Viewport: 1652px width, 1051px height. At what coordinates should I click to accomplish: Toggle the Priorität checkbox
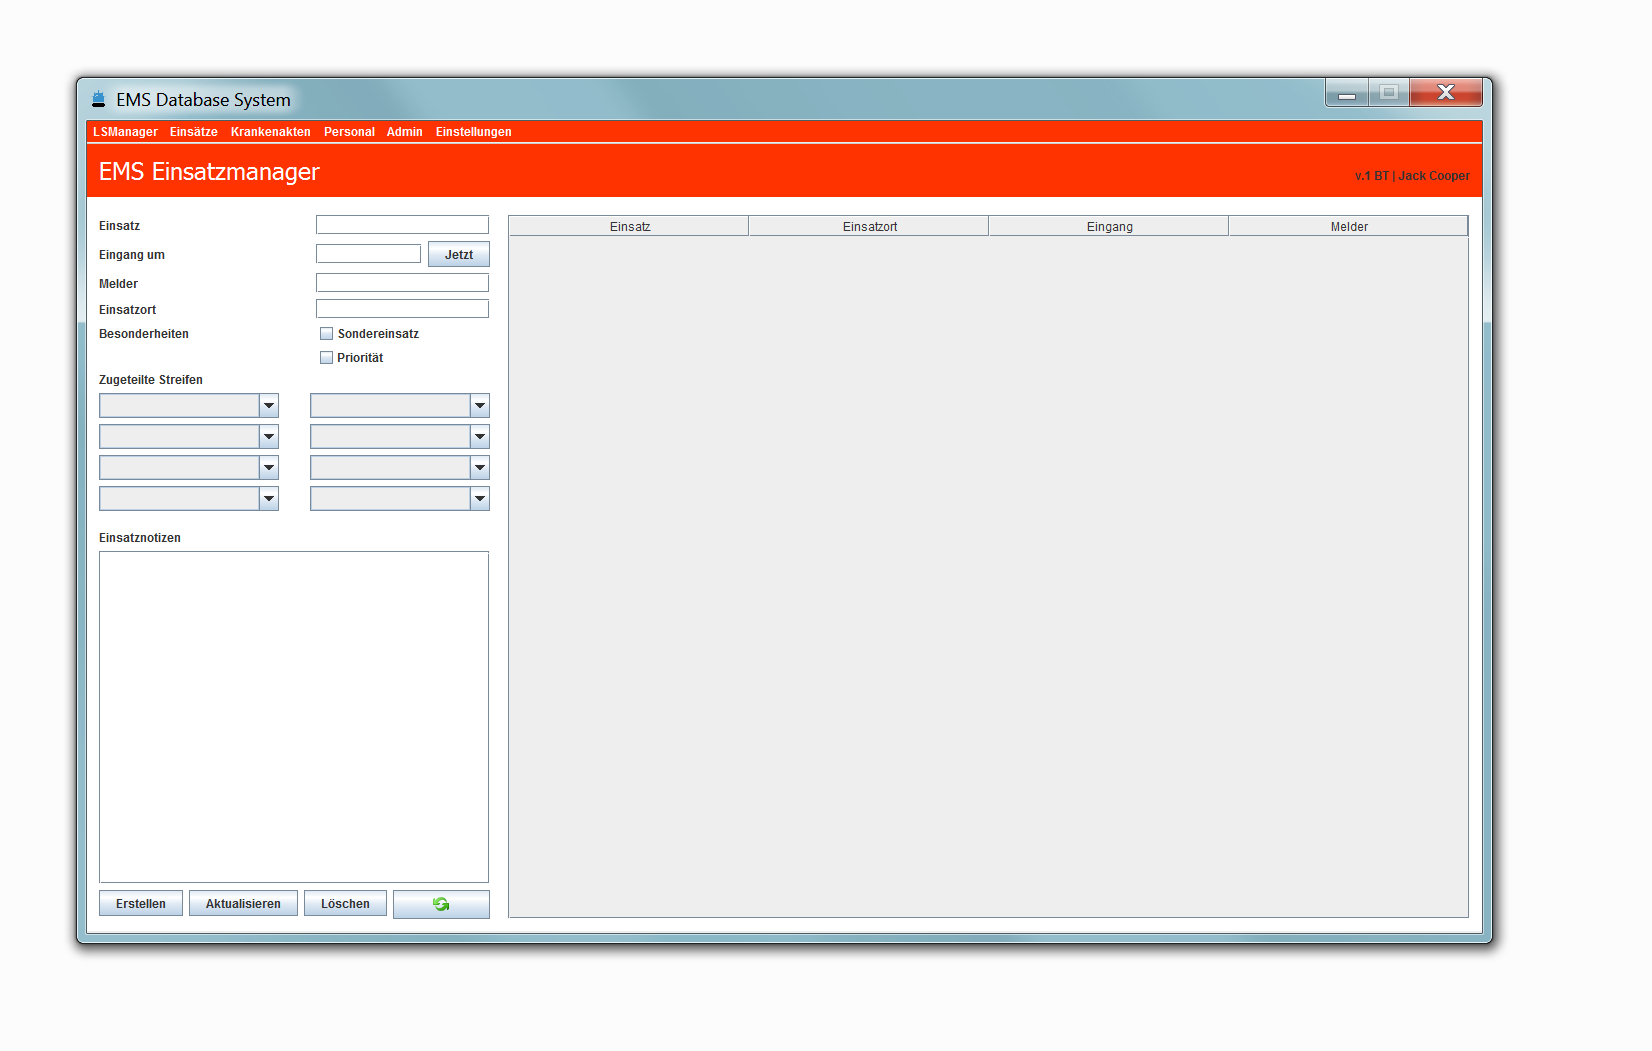[x=326, y=358]
